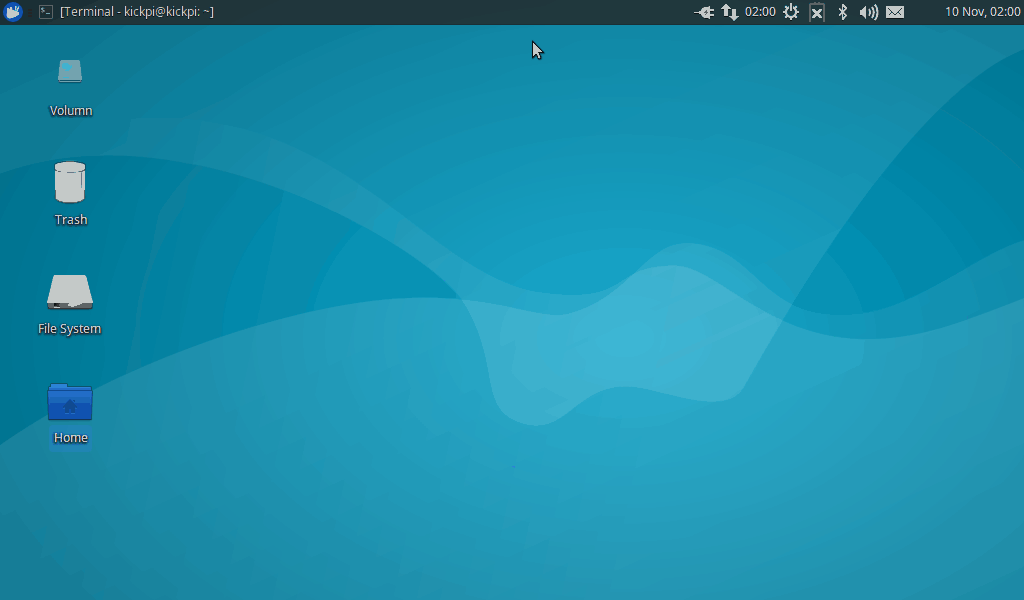Restore the minimized Terminal window from the taskbar
Viewport: 1024px width, 600px height.
136,12
